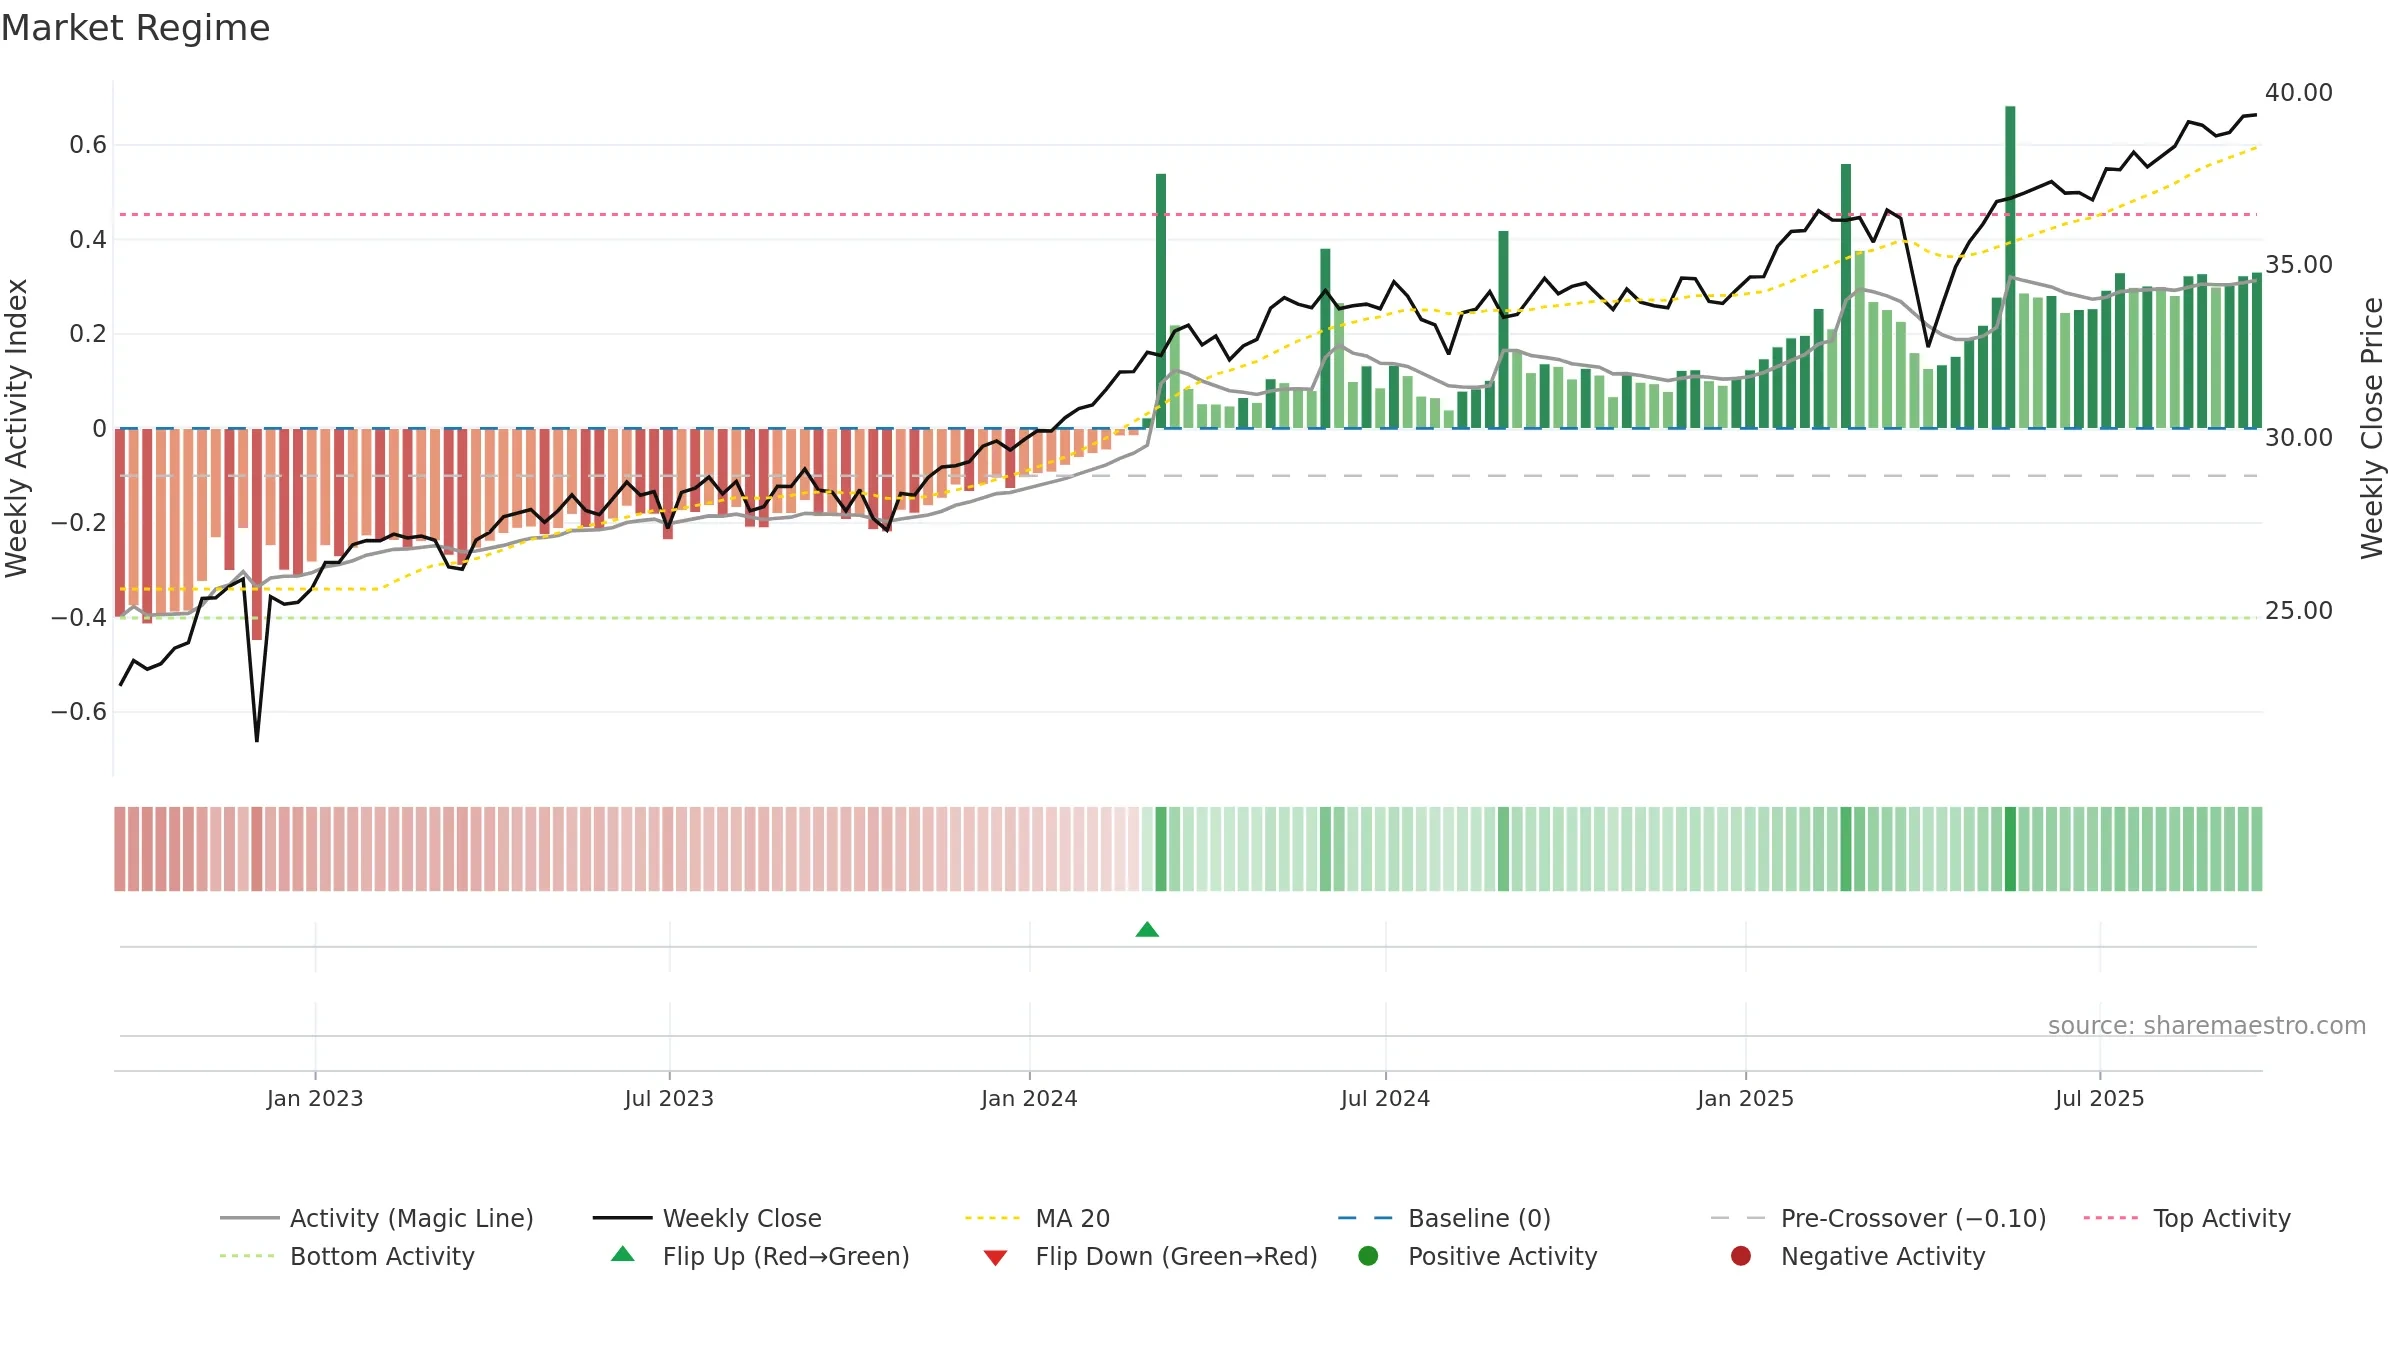Image resolution: width=2400 pixels, height=1350 pixels.
Task: Toggle the Top Activity legend entry
Action: coord(2187,1218)
